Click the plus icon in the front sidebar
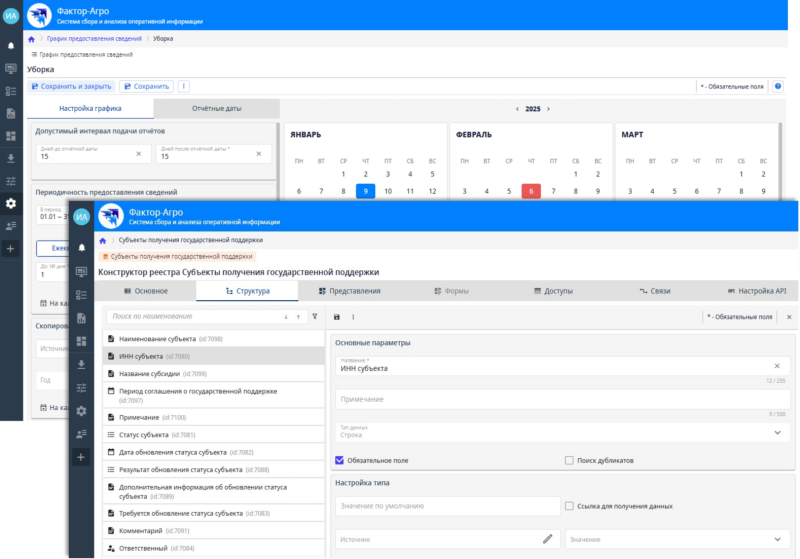Screen dimensions: 800x559 point(81,456)
